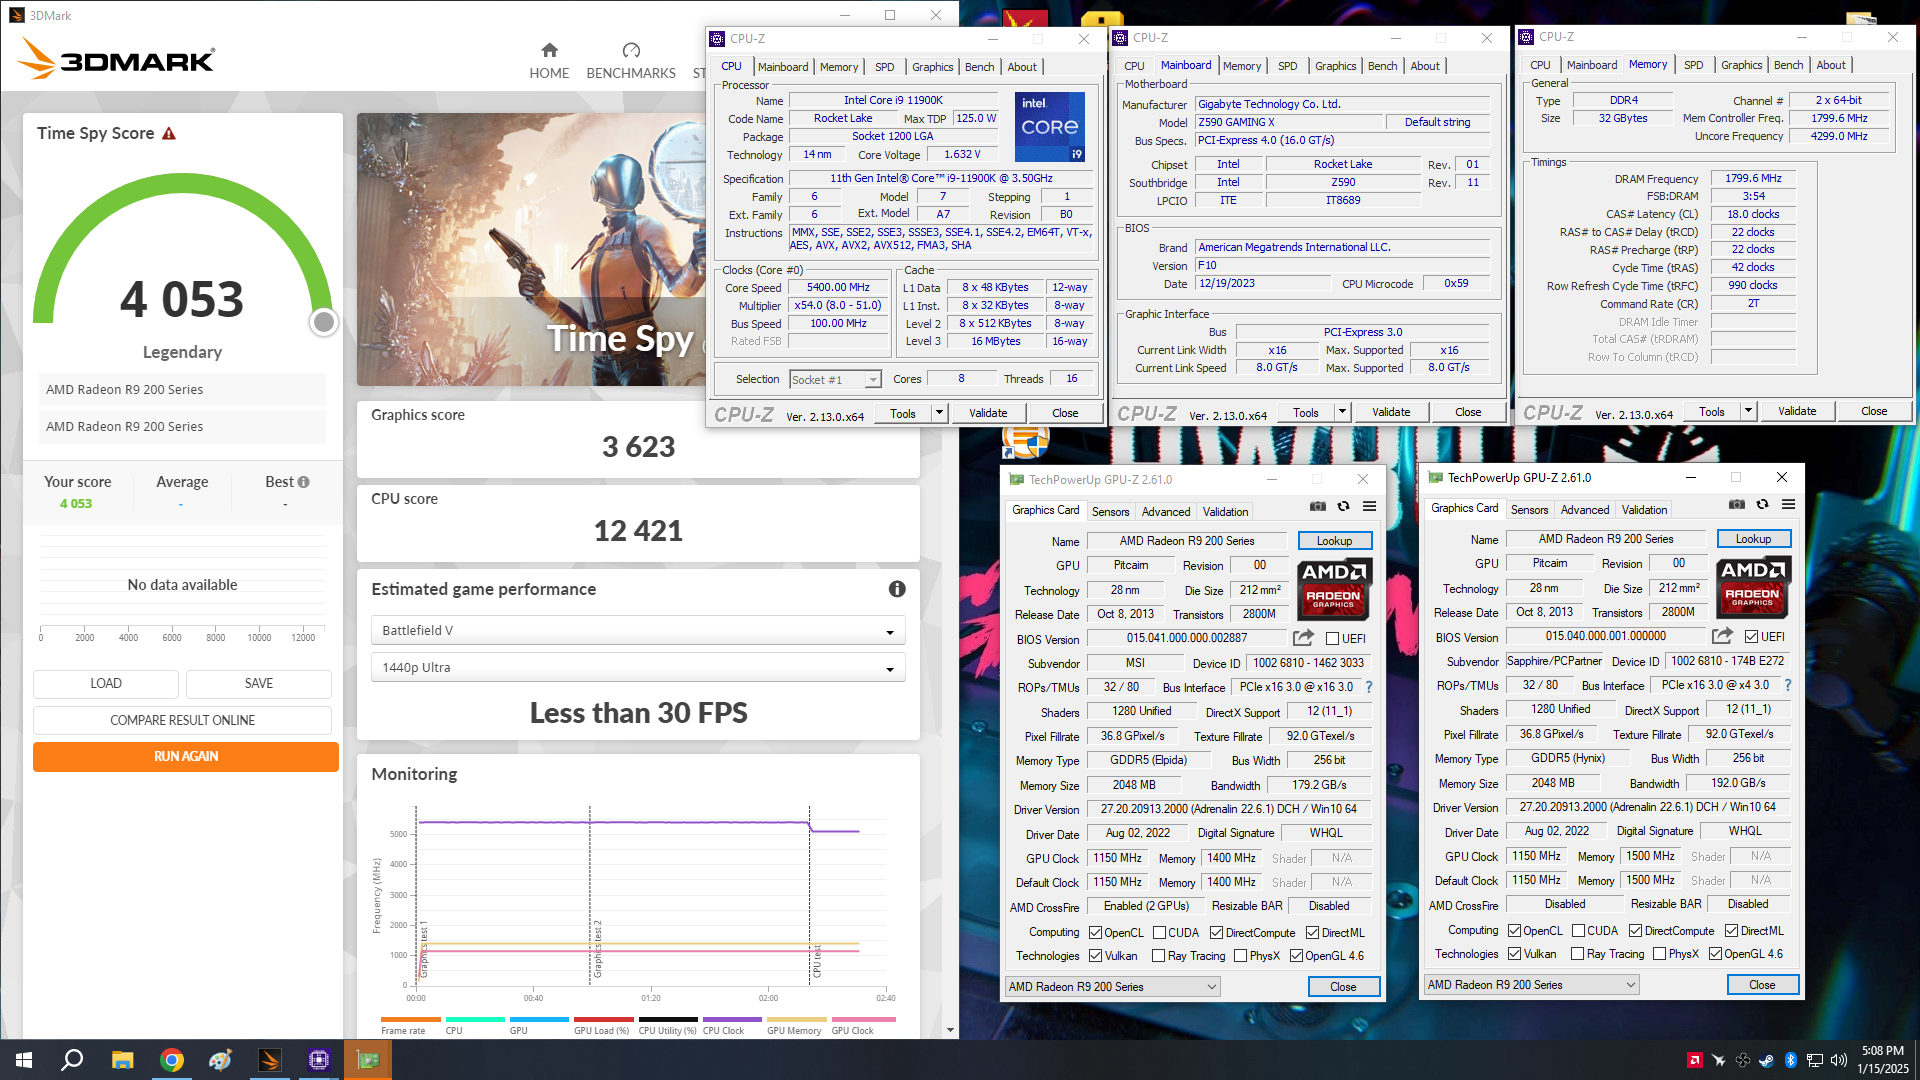Click Lookup button in left GPU-Z window
The height and width of the screenshot is (1080, 1920).
pyautogui.click(x=1334, y=541)
